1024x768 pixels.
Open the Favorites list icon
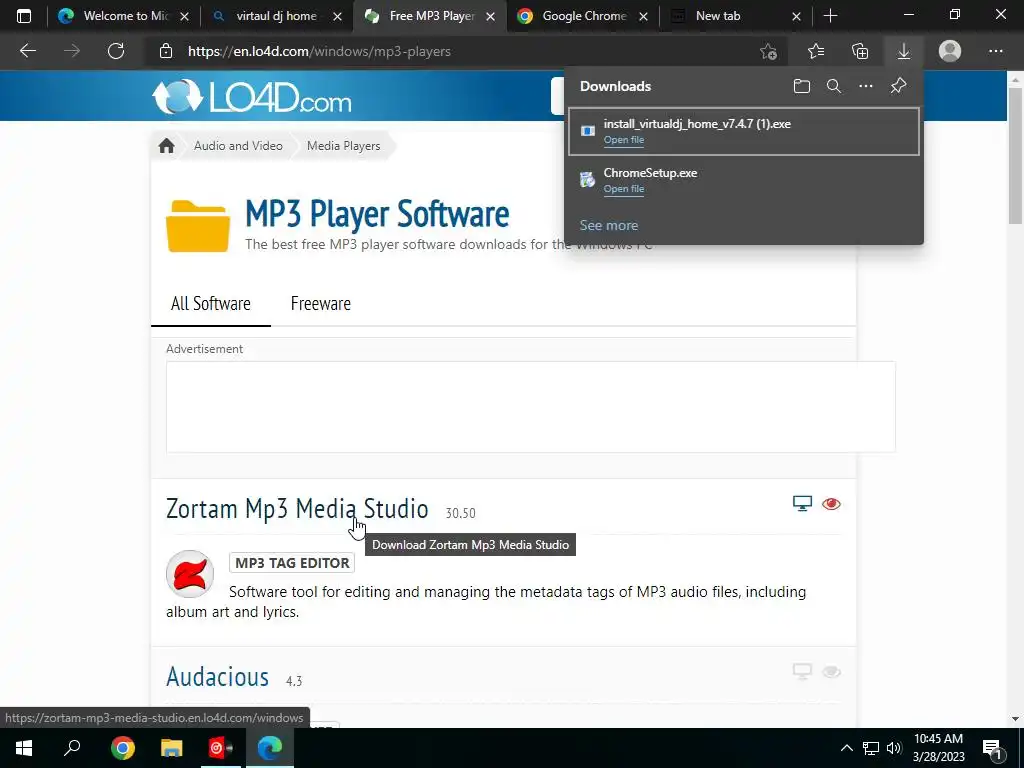(x=816, y=51)
